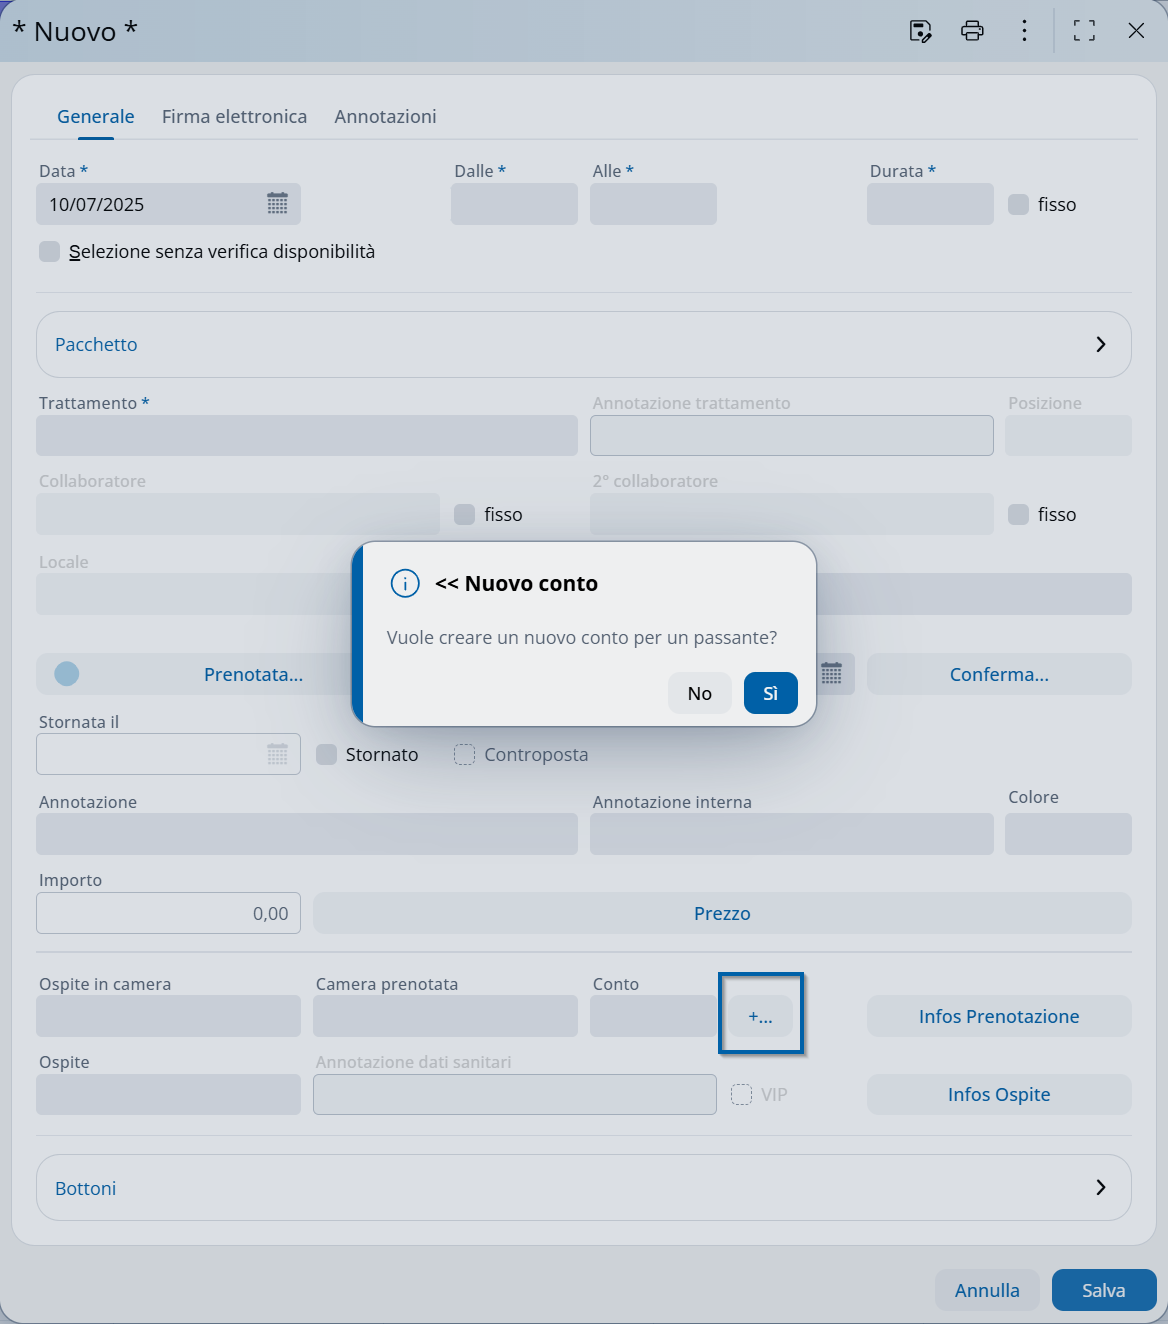
Task: Click the Colore field
Action: point(1067,834)
